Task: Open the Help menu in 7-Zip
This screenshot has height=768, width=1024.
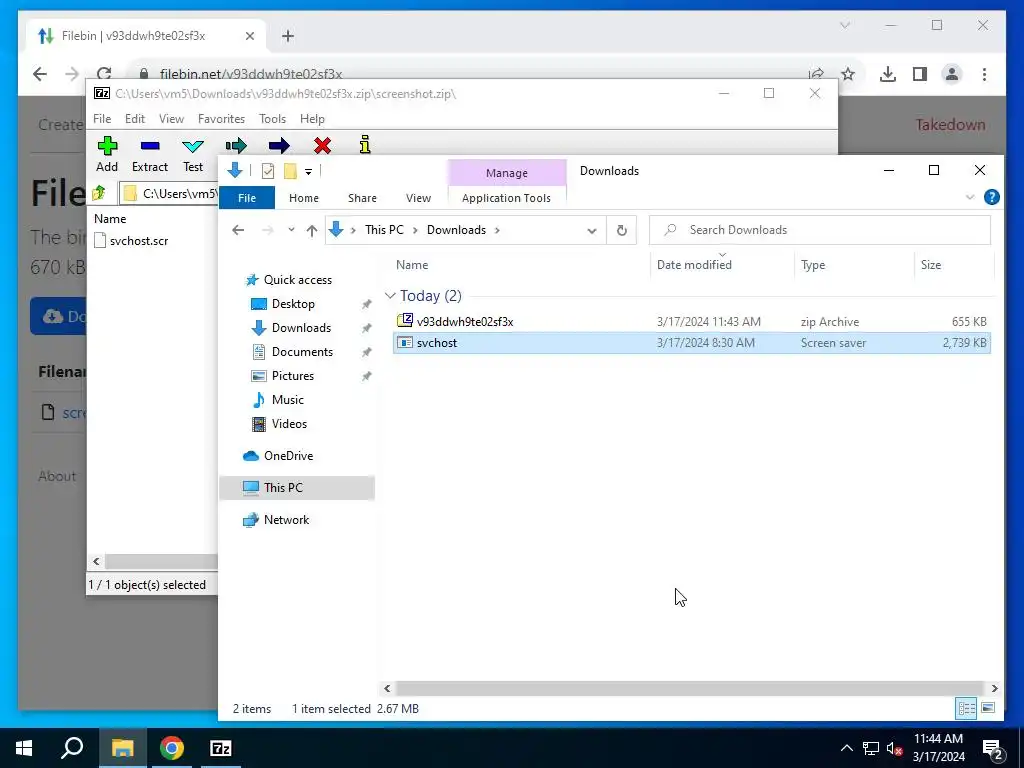Action: [x=312, y=119]
